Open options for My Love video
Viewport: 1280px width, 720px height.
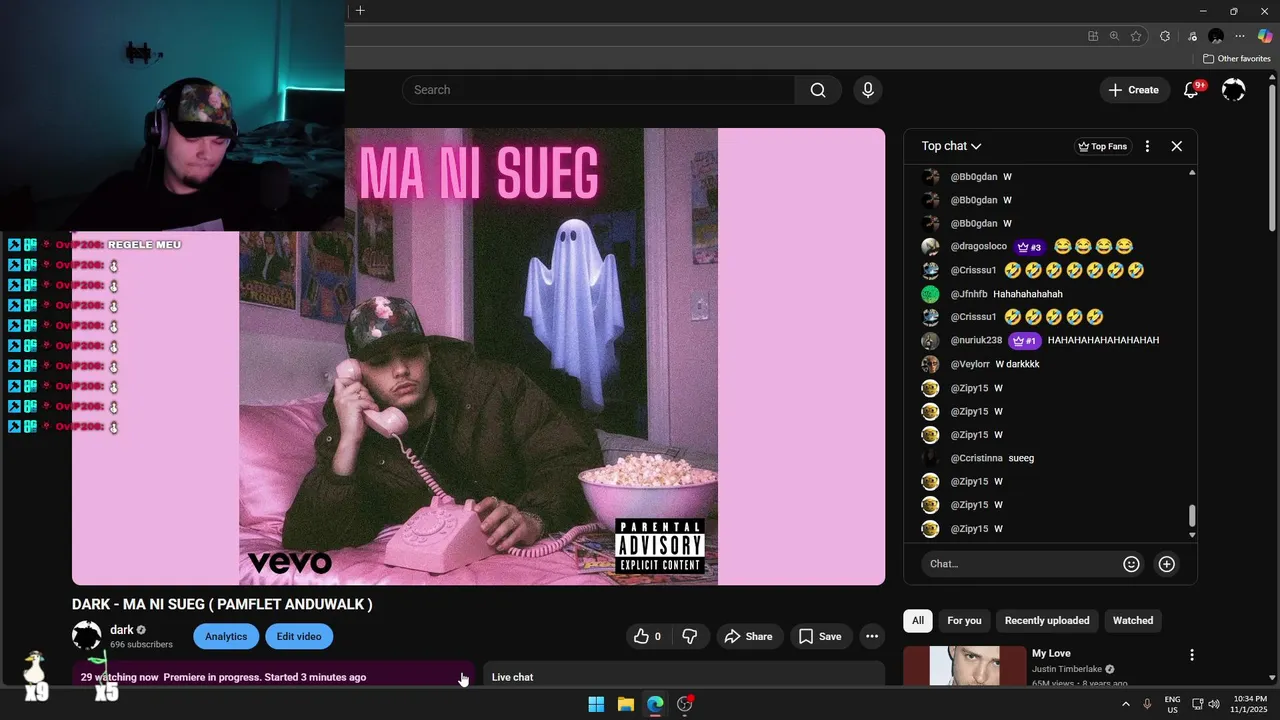coord(1191,655)
